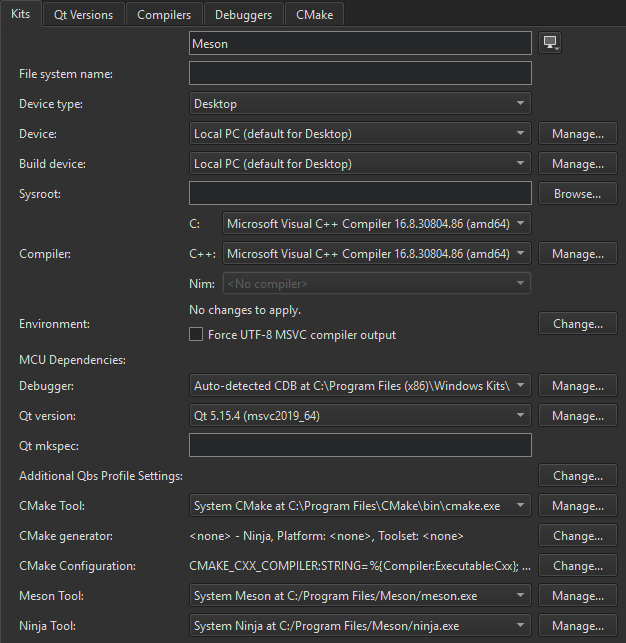Open the Compilers tab
Viewport: 626px width, 643px height.
pyautogui.click(x=164, y=15)
